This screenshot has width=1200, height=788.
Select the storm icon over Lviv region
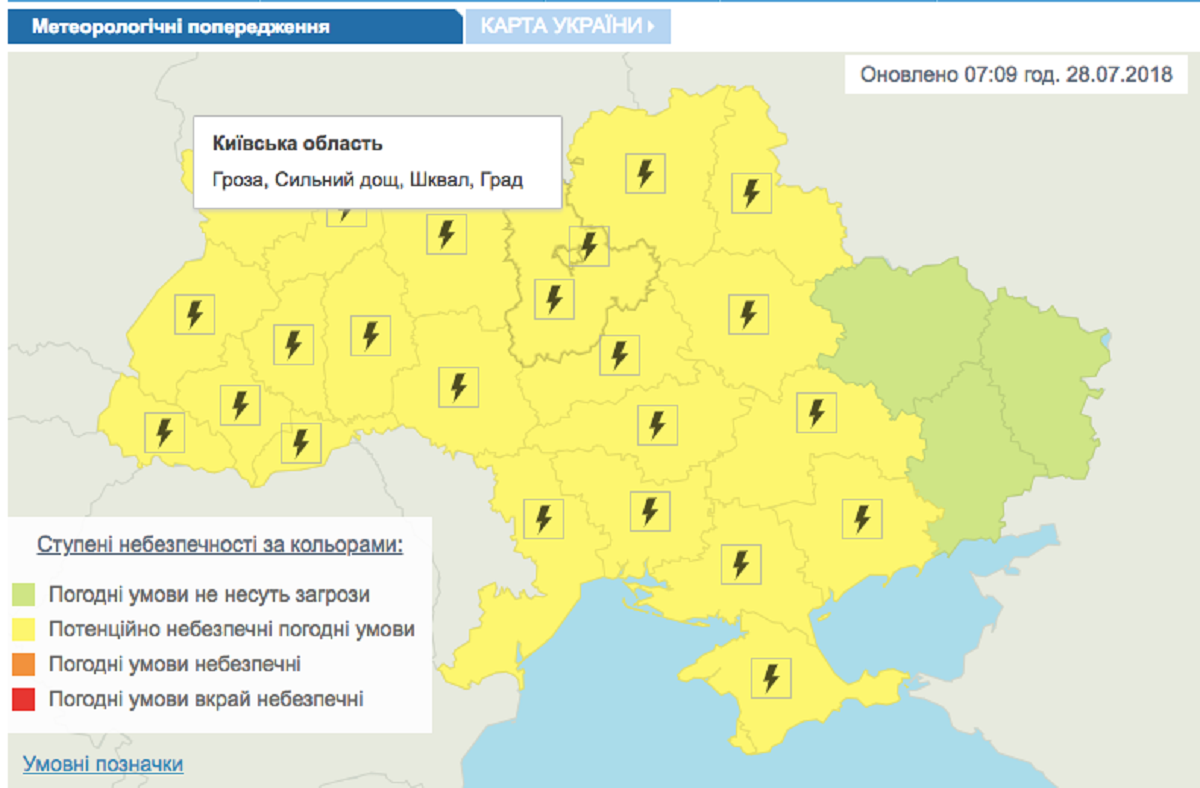193,315
